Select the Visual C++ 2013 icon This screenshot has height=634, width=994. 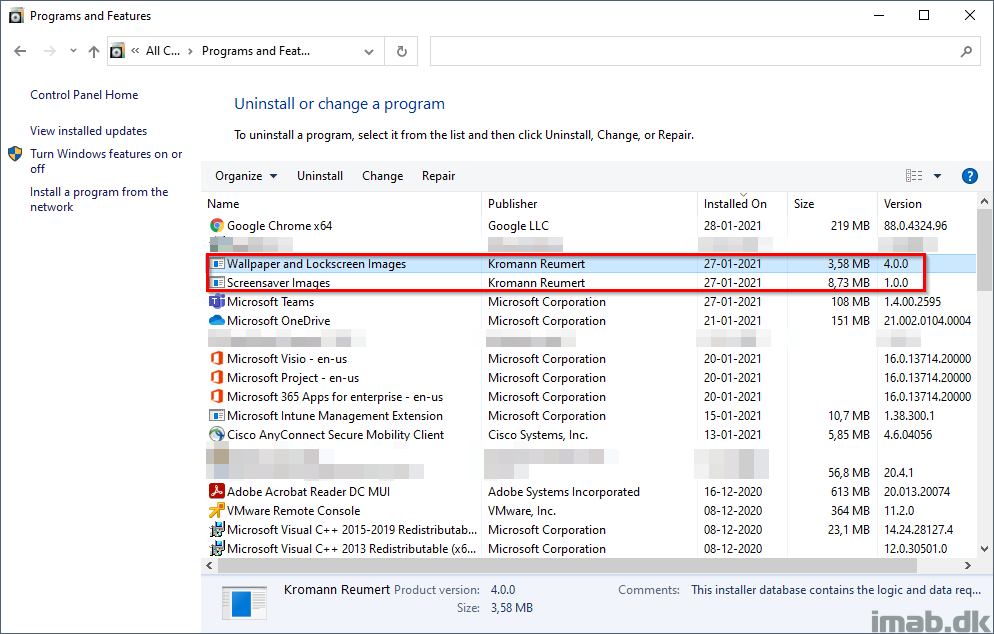click(x=217, y=548)
